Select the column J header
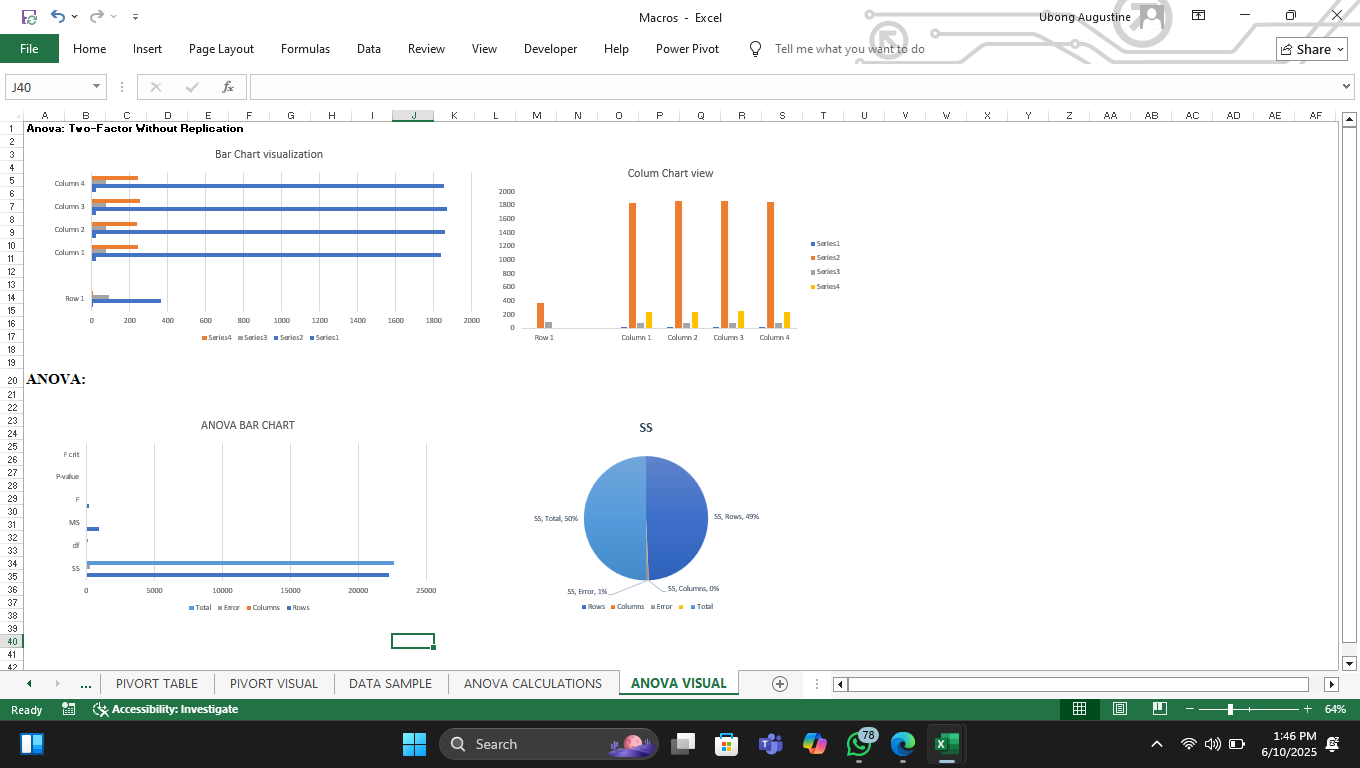This screenshot has width=1360, height=768. click(x=413, y=115)
